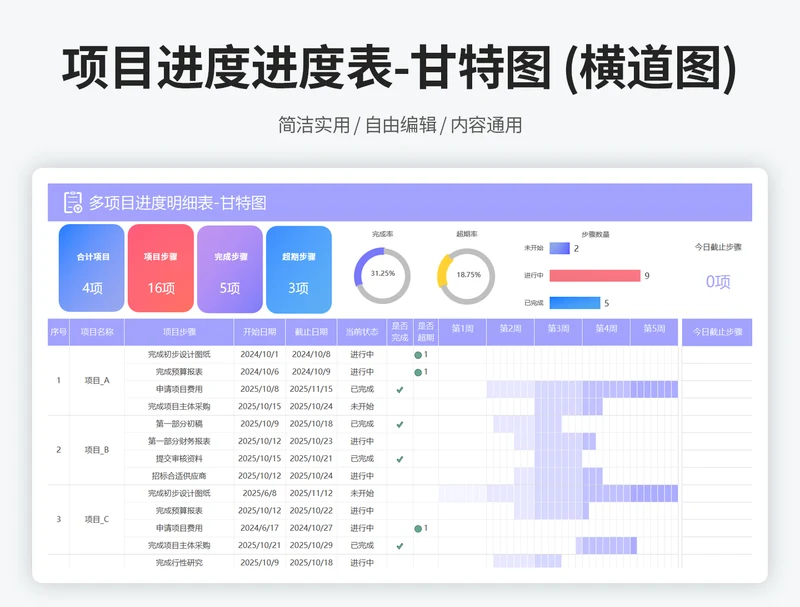Click the green overdue dot in the 2024/10/1 row

[418, 355]
